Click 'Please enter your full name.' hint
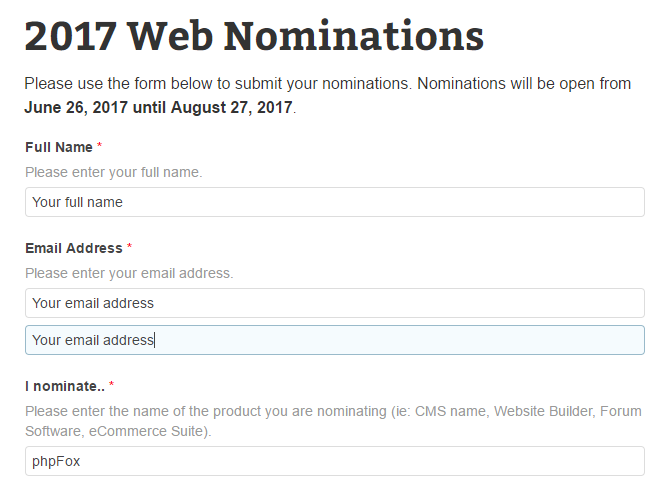The height and width of the screenshot is (493, 666). (x=113, y=172)
